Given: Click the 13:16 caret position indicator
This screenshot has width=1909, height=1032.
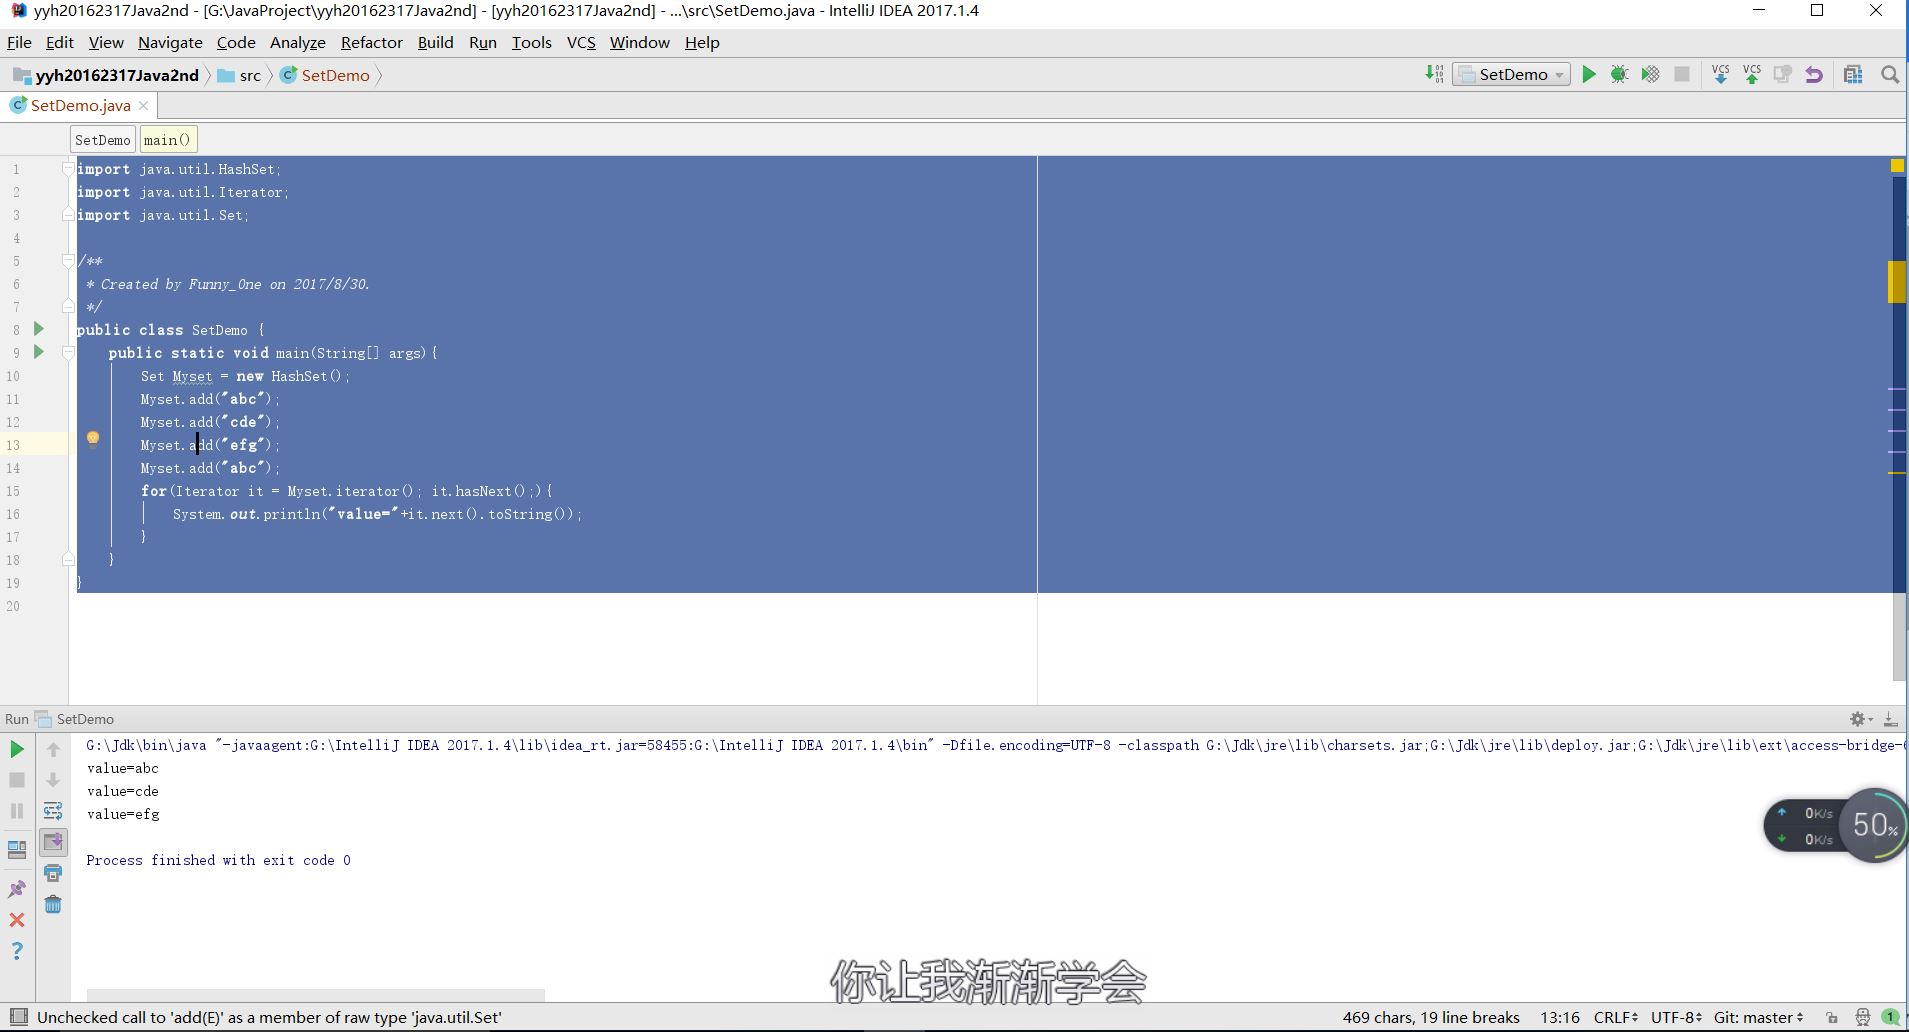Looking at the screenshot, I should (1560, 1017).
